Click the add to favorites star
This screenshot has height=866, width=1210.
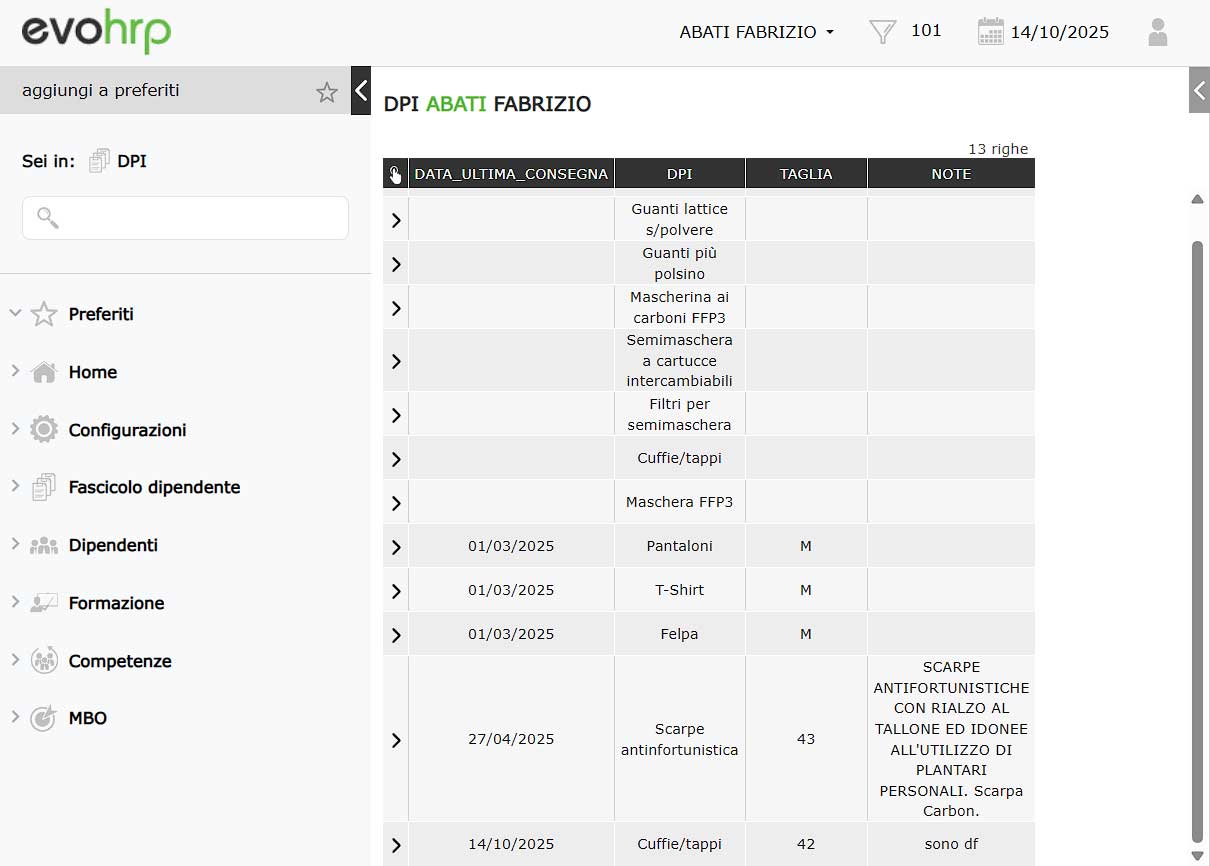tap(327, 92)
